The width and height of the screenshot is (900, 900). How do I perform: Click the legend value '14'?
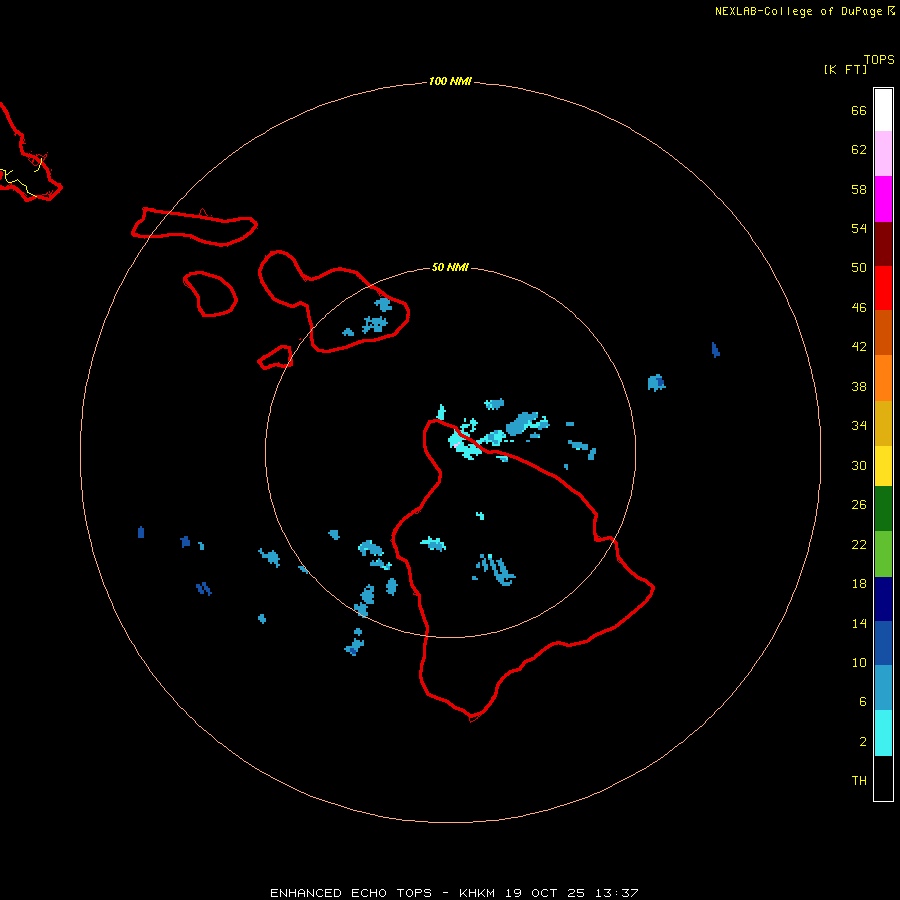click(859, 623)
